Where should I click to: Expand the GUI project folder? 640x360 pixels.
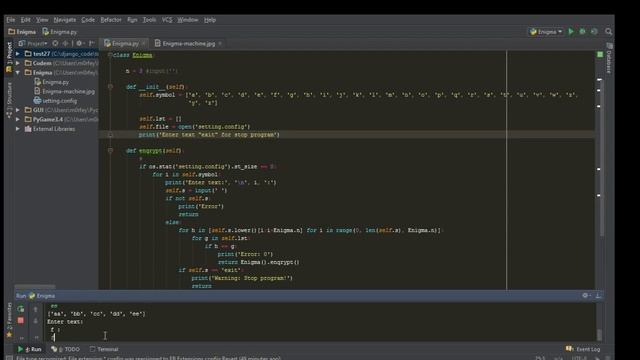pyautogui.click(x=18, y=110)
